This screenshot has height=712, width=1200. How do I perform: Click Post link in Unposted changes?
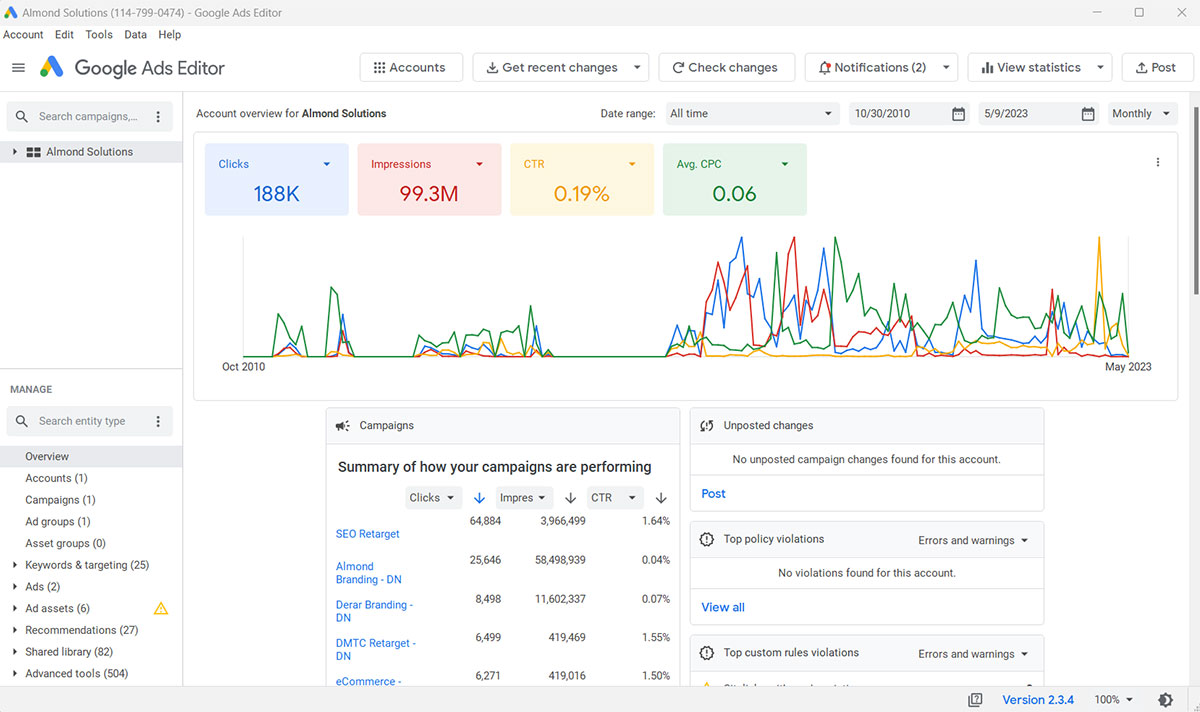coord(713,494)
